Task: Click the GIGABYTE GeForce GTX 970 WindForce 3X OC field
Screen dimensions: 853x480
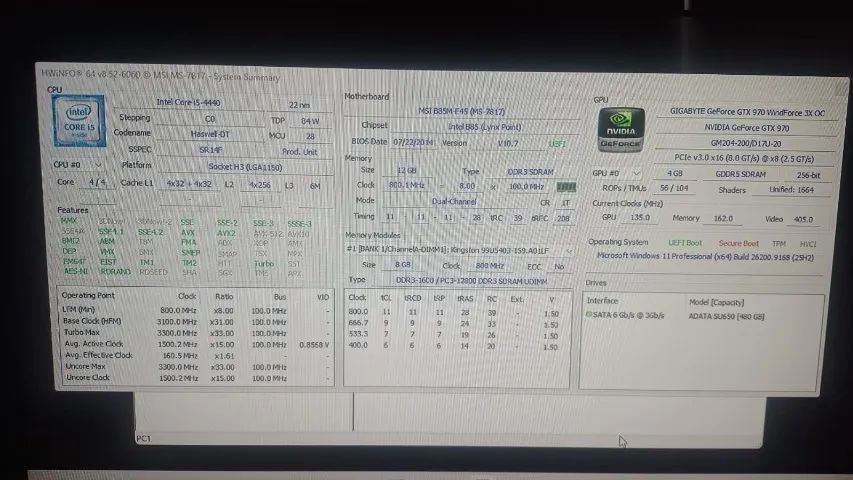Action: (x=747, y=113)
